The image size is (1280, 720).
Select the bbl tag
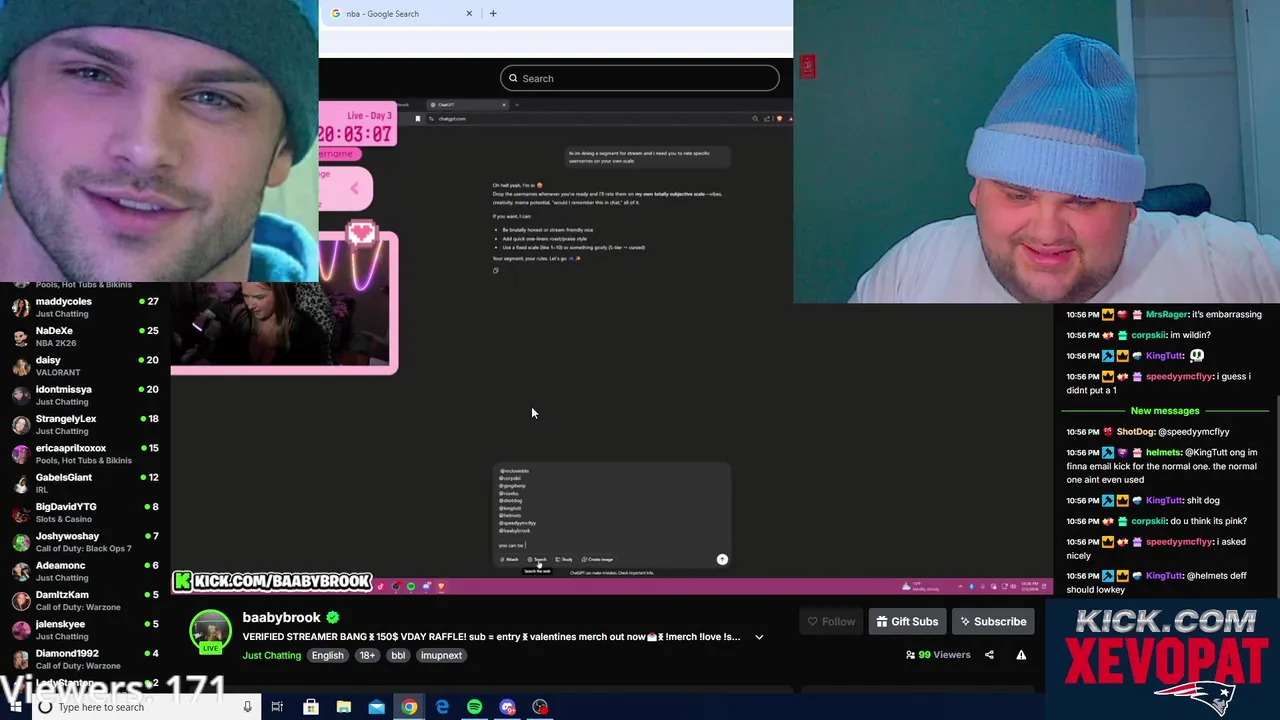[x=398, y=656]
